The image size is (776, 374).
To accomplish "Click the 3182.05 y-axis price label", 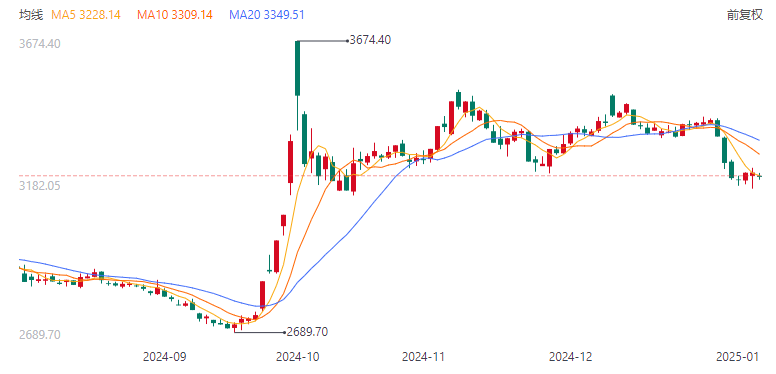I will pos(40,186).
